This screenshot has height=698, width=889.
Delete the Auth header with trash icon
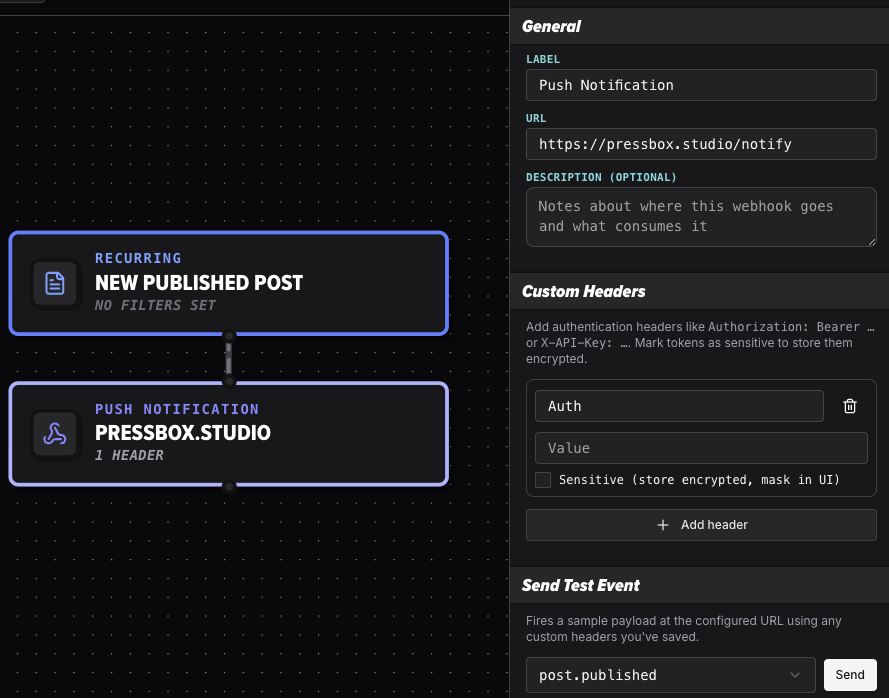(x=849, y=406)
